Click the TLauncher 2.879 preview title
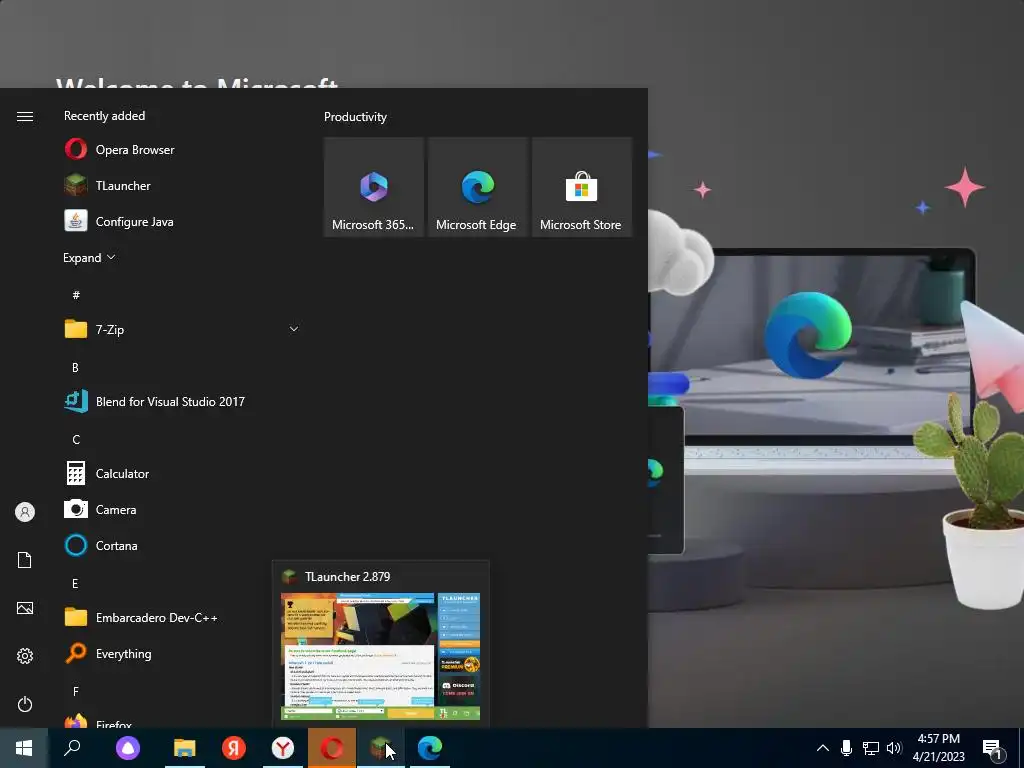The image size is (1024, 768). (x=347, y=577)
